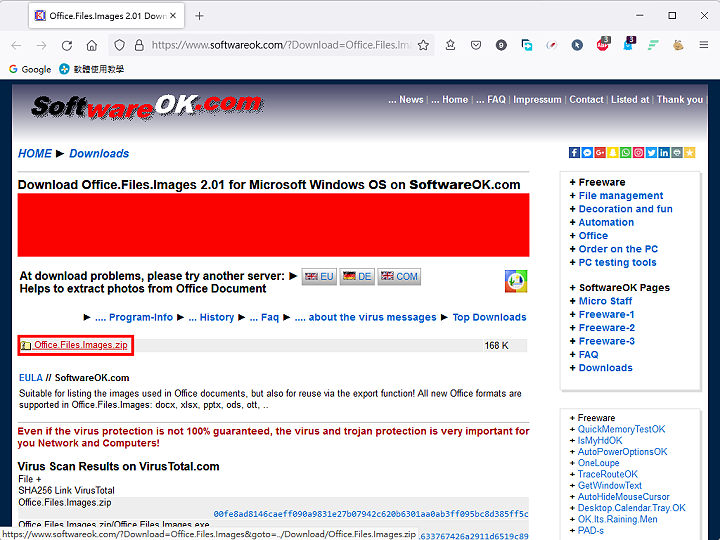This screenshot has height=540, width=720.
Task: Open the Top Downloads link
Action: (489, 317)
